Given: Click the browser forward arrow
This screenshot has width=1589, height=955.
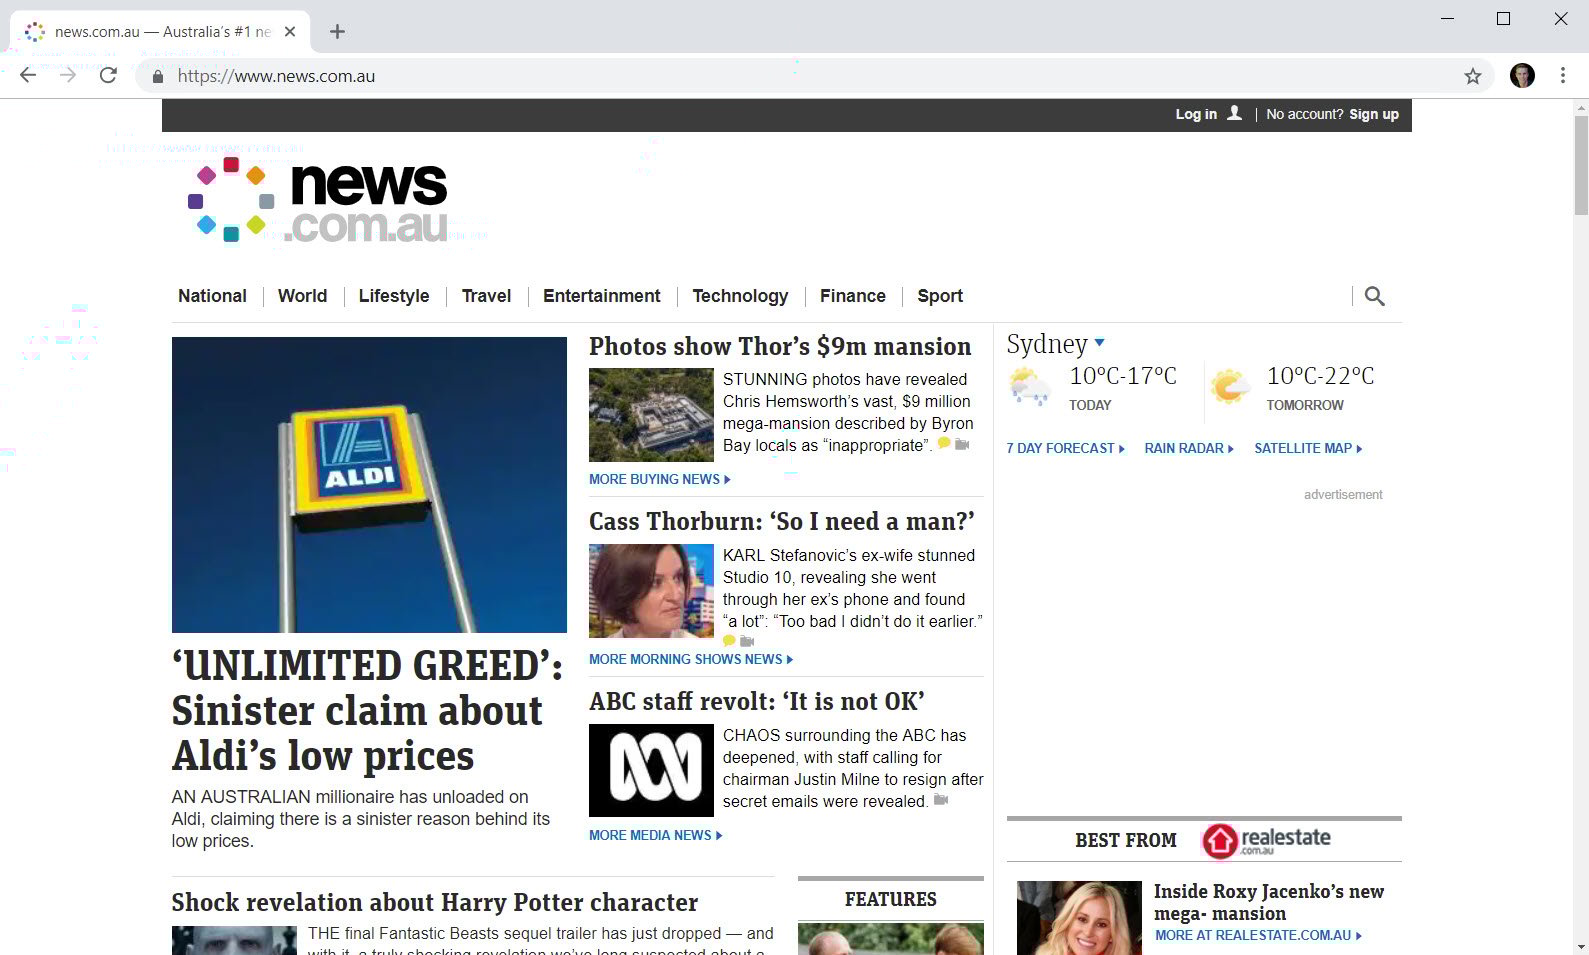Looking at the screenshot, I should [68, 76].
